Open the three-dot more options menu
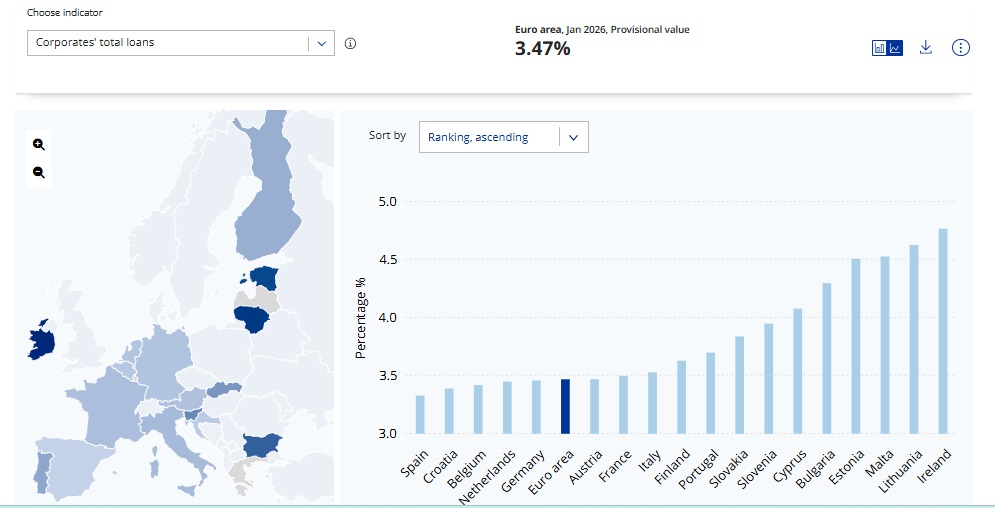This screenshot has width=995, height=508. pyautogui.click(x=961, y=48)
